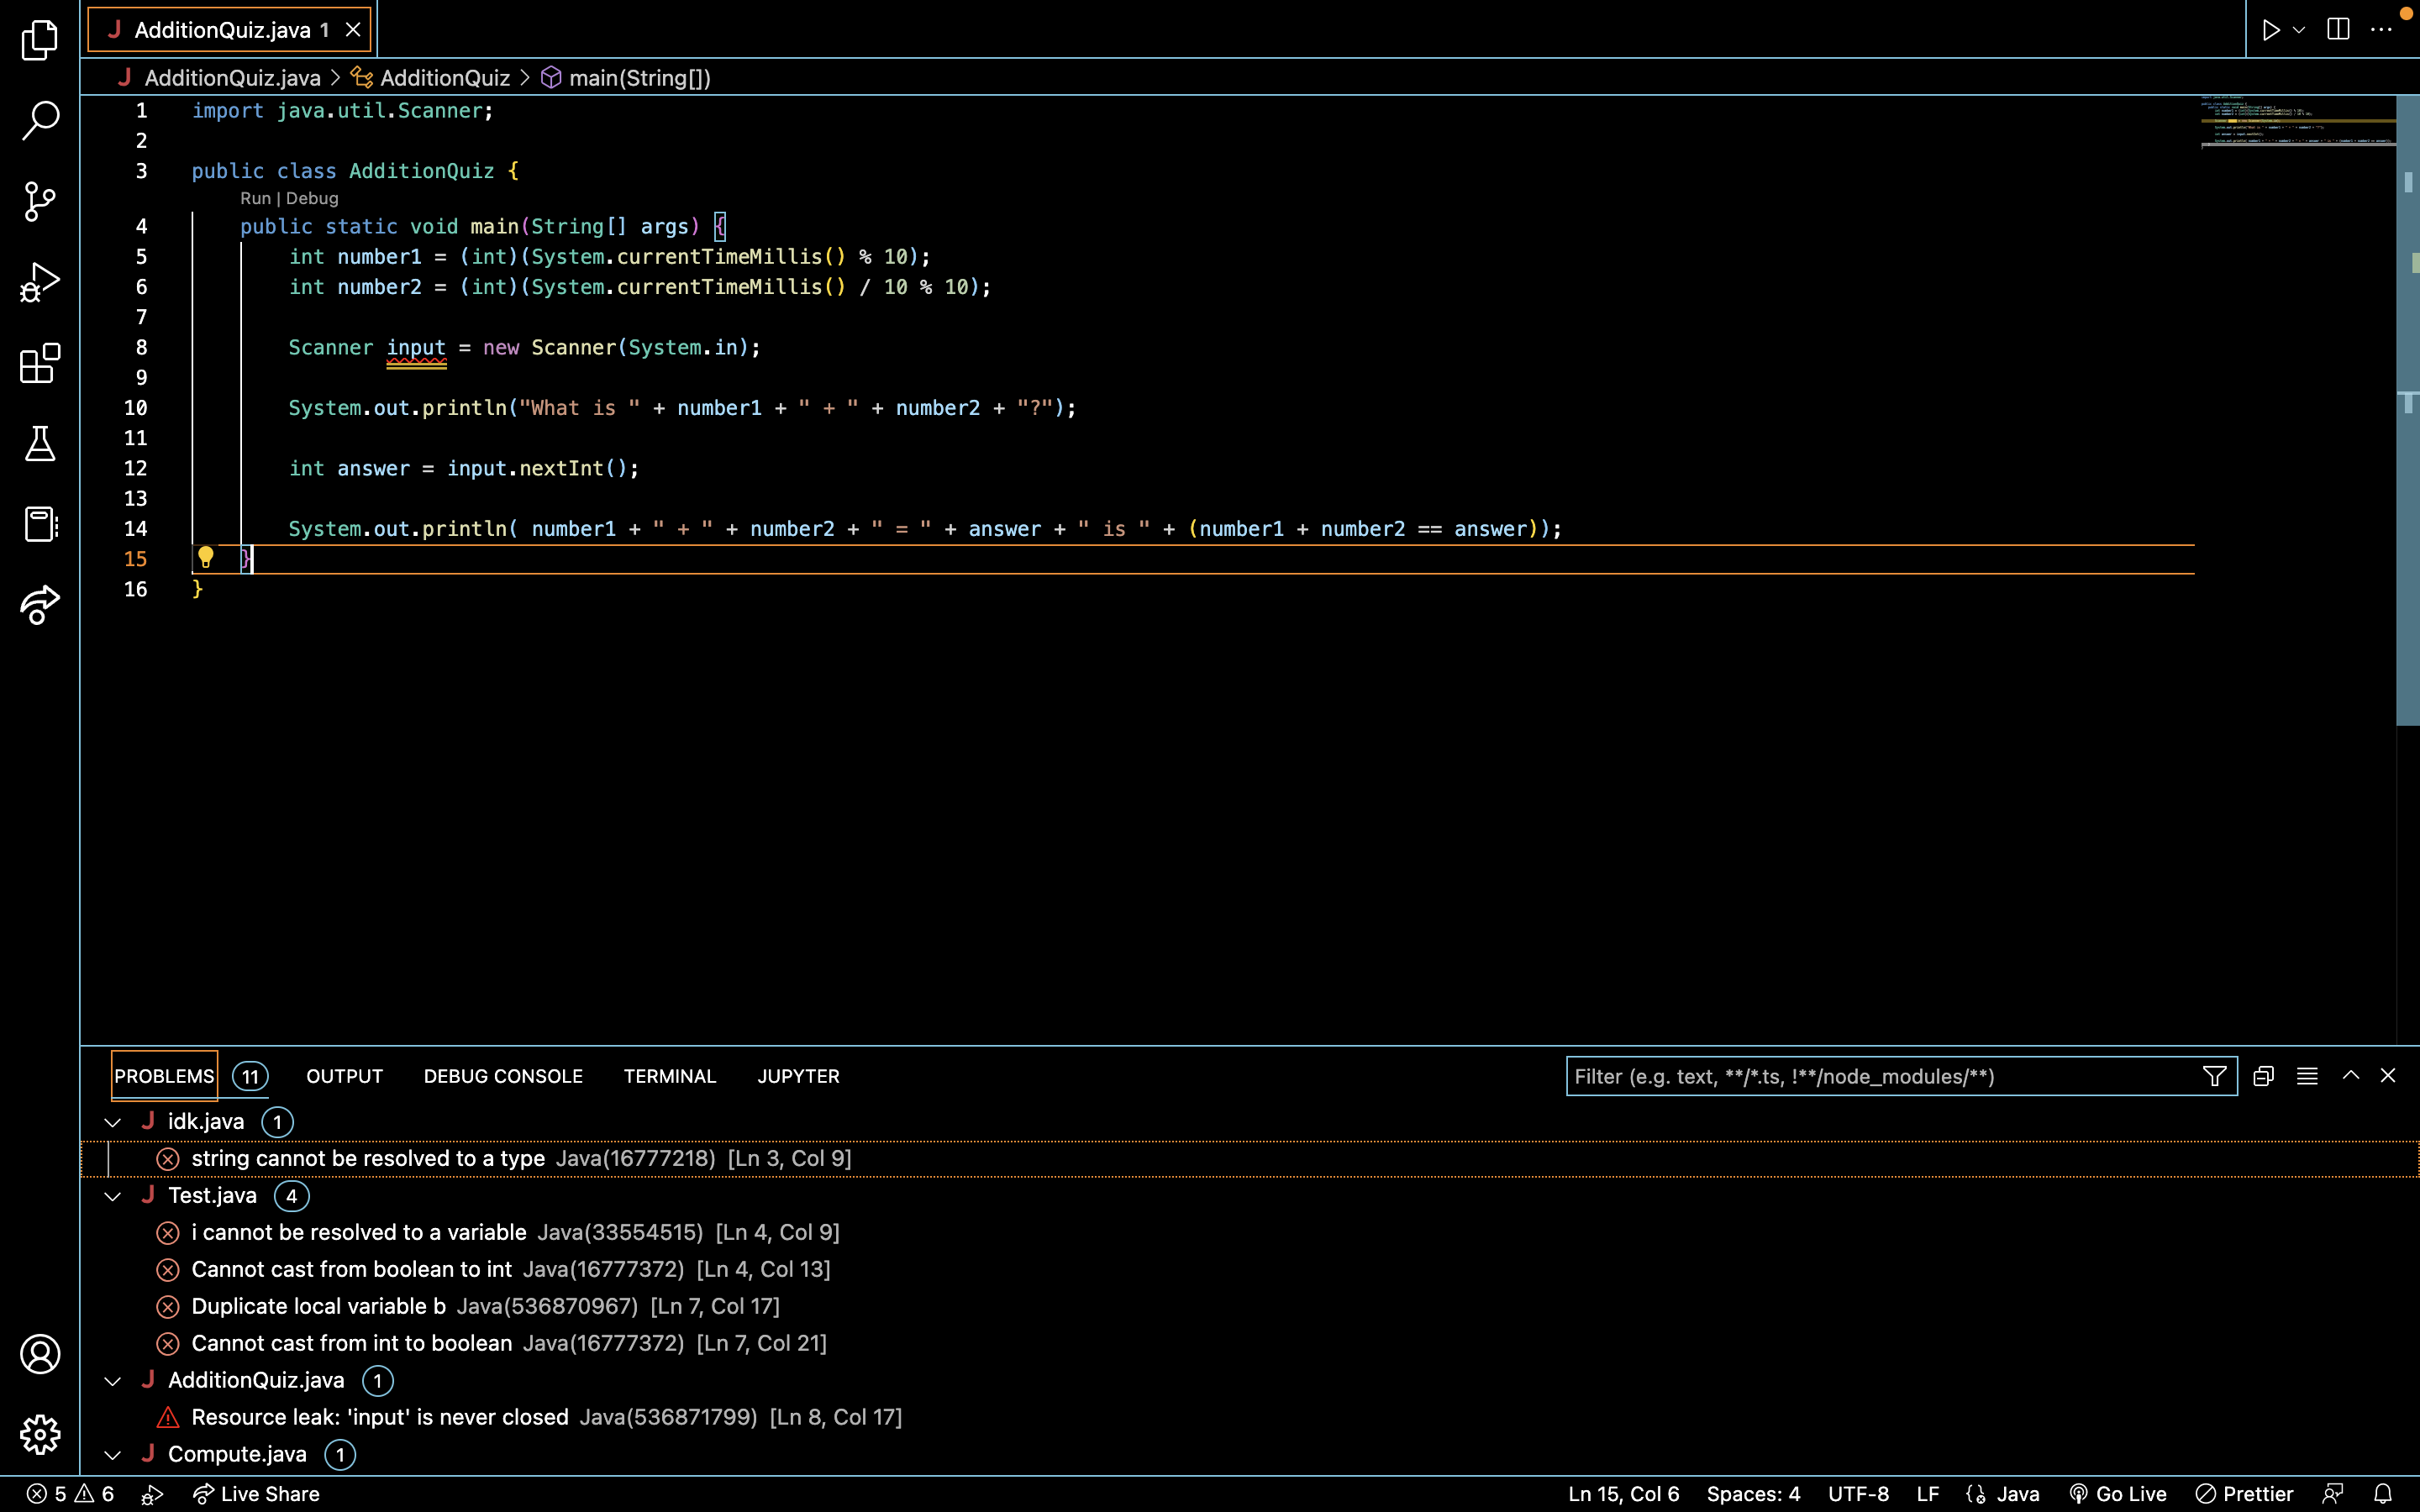Click the lightbulb quick fix icon
The height and width of the screenshot is (1512, 2420).
click(206, 558)
